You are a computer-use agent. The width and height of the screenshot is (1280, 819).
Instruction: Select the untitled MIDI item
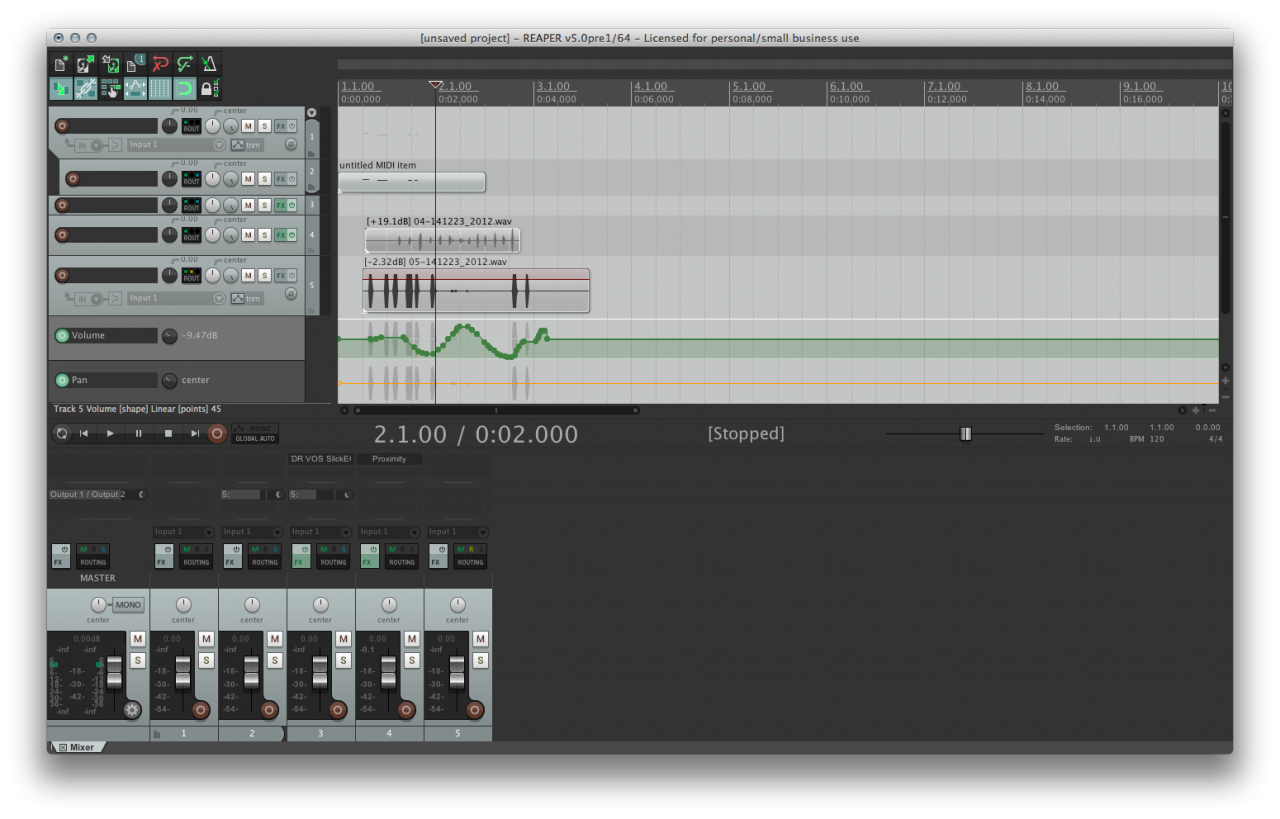pyautogui.click(x=412, y=182)
